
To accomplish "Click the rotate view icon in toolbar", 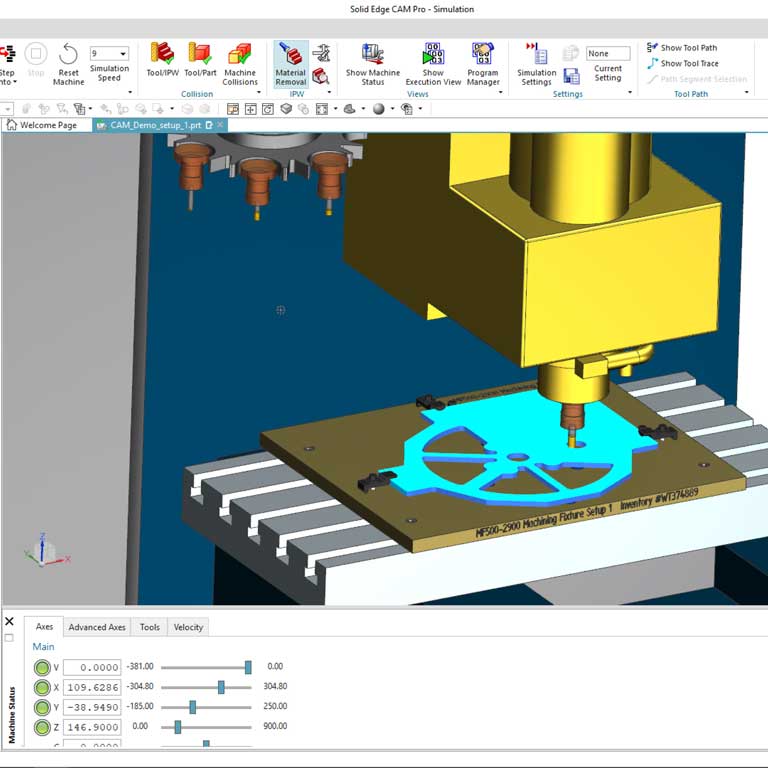I will [x=268, y=109].
